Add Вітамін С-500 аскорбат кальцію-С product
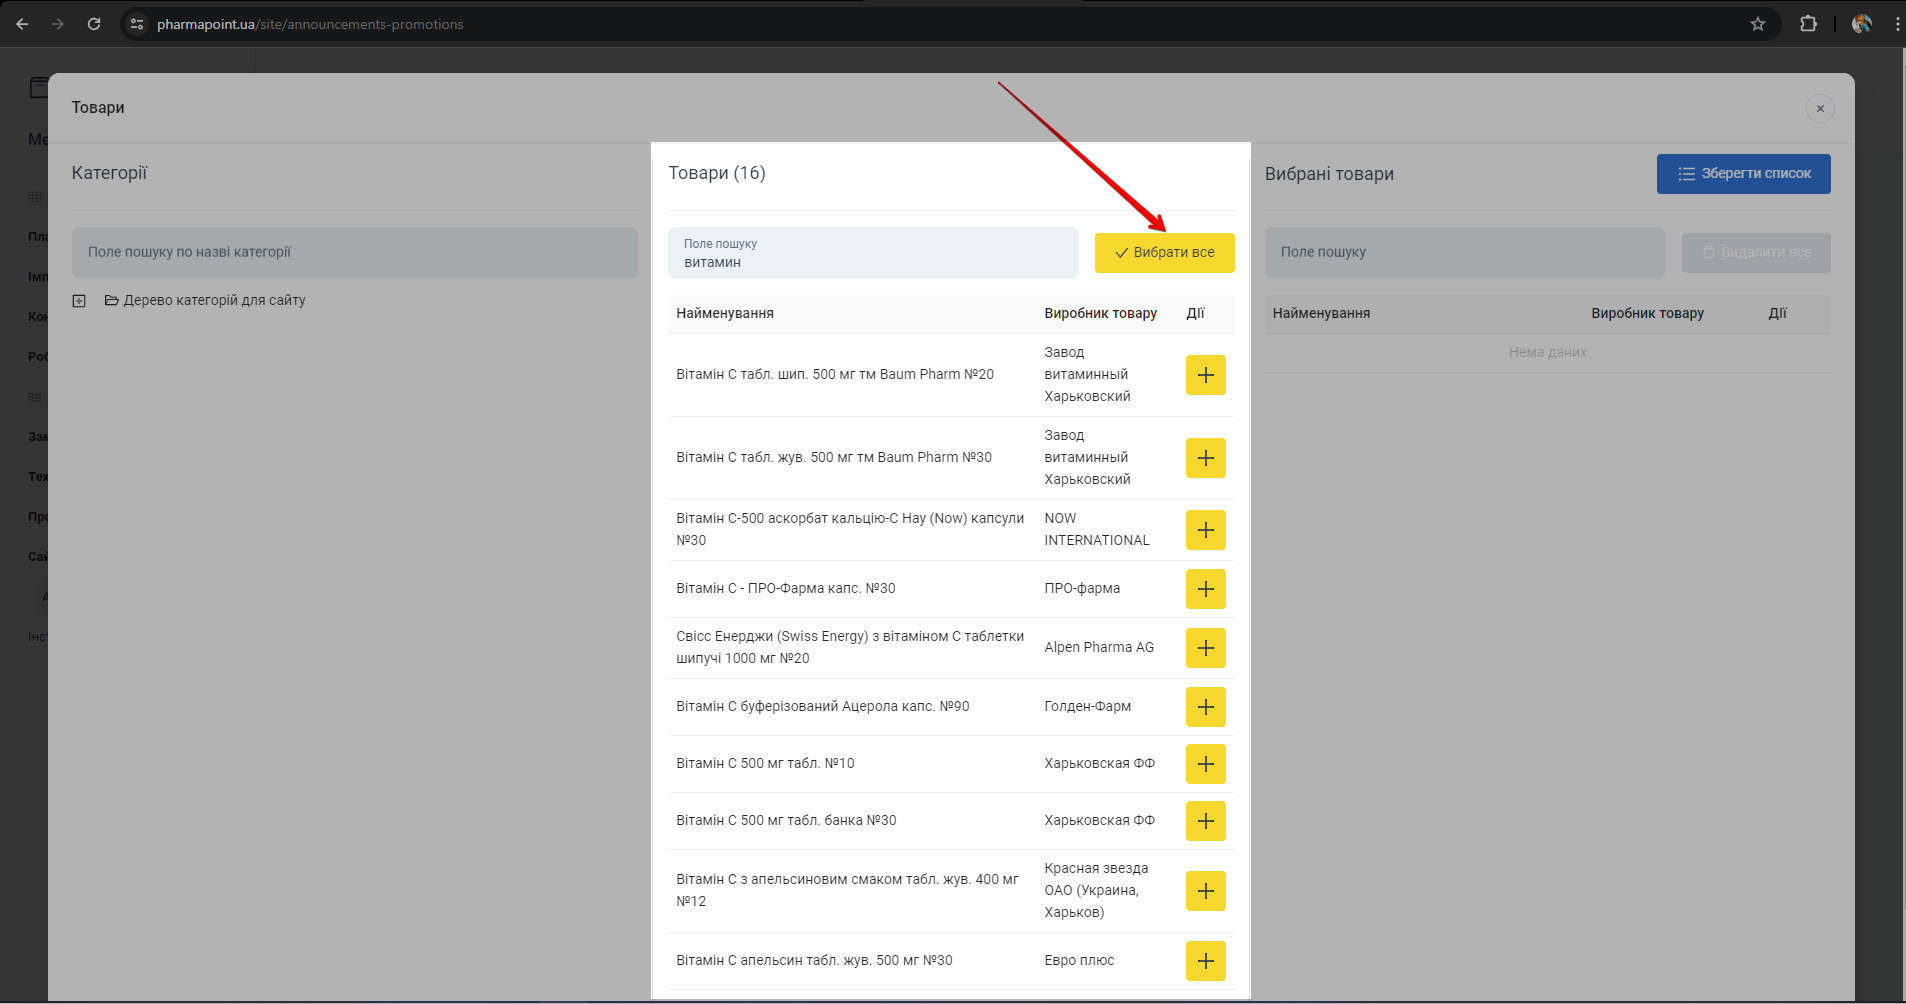This screenshot has height=1004, width=1906. tap(1205, 530)
